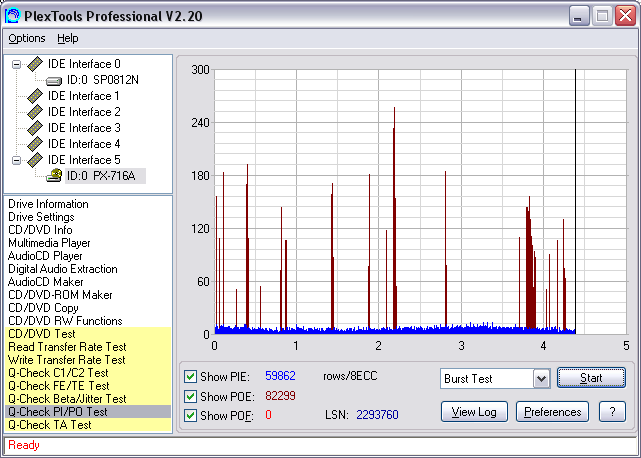Screen dimensions: 641x458
Task: Open Drive Information
Action: click(x=48, y=204)
